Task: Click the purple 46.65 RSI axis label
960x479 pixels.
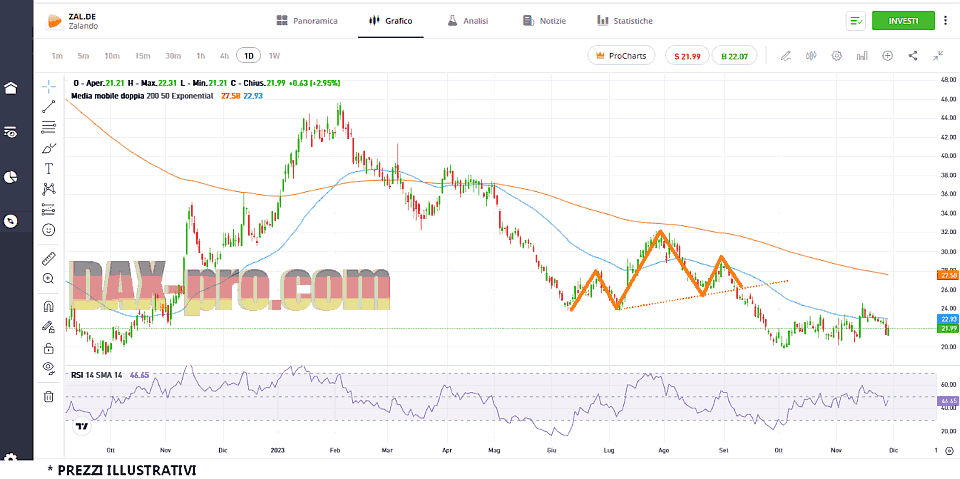Action: (x=948, y=400)
